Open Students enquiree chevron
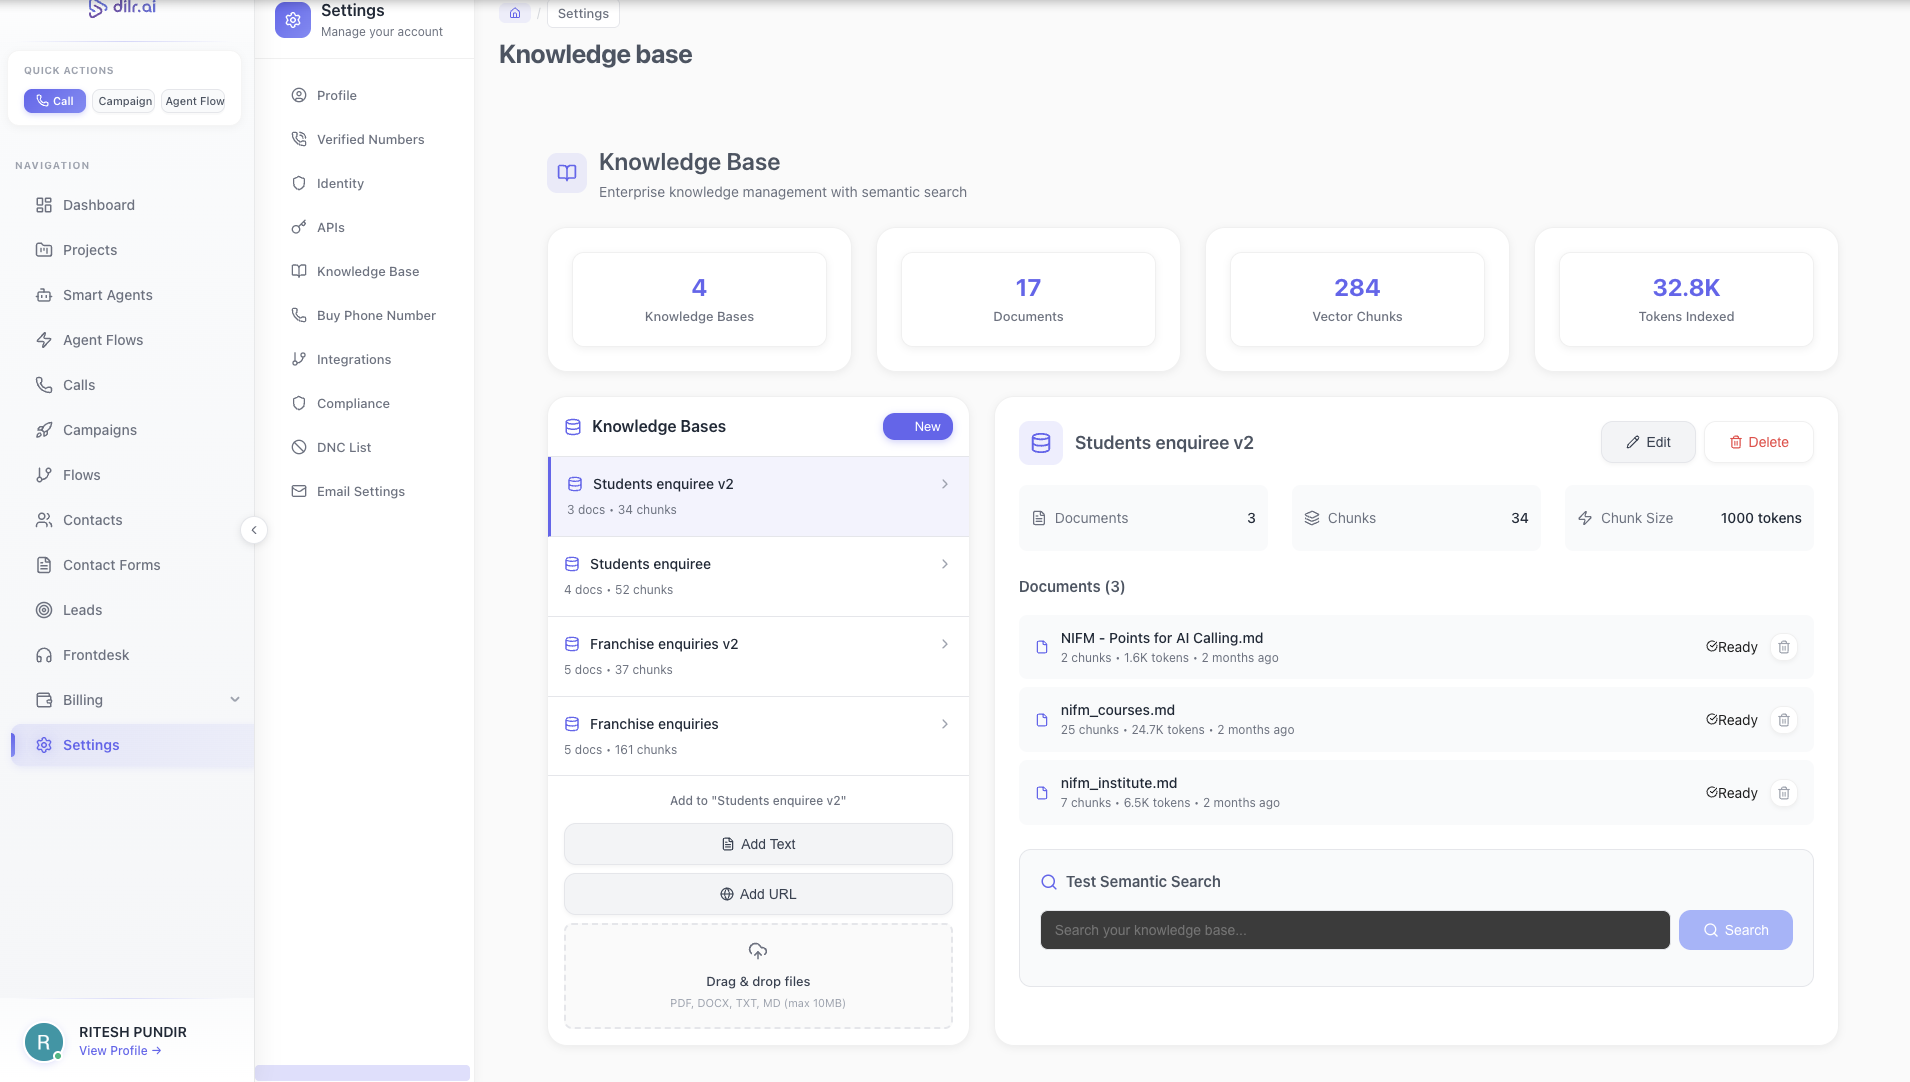This screenshot has width=1910, height=1082. click(x=945, y=564)
